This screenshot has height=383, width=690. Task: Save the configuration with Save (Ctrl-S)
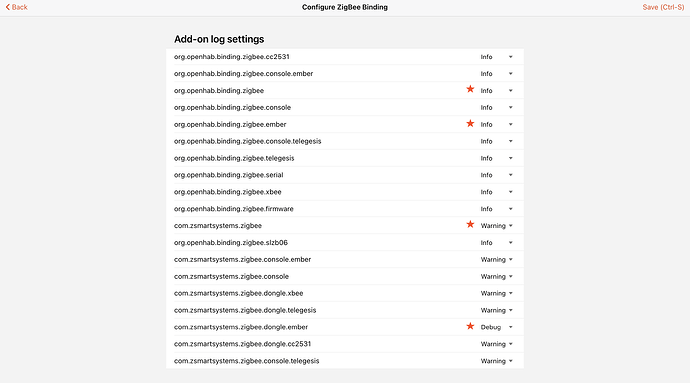663,7
